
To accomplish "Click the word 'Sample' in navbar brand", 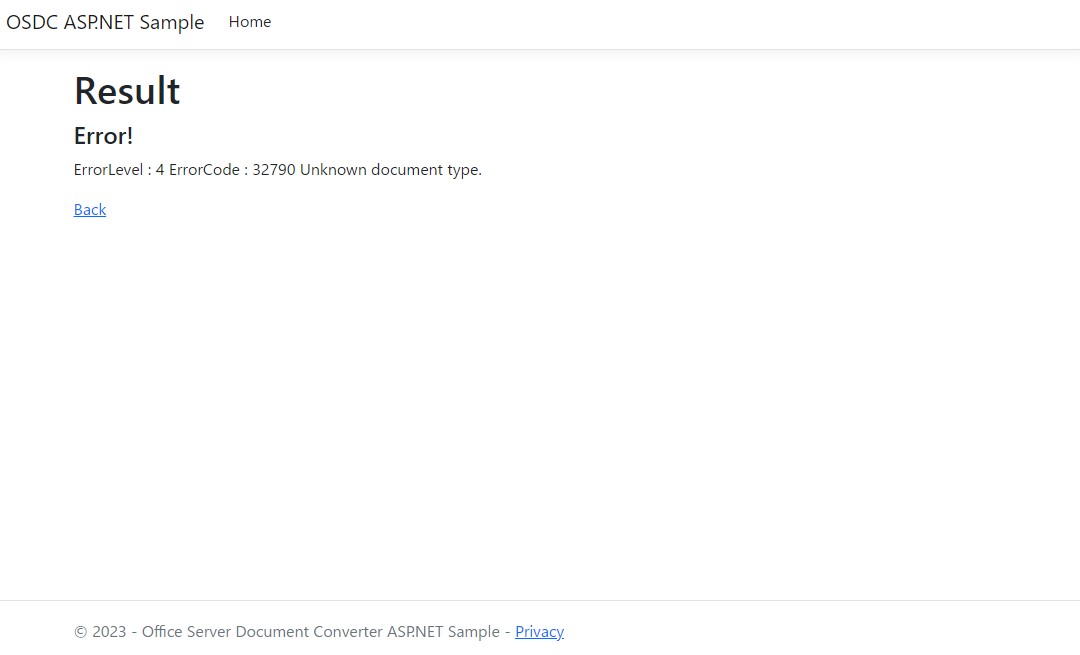I will coord(171,22).
